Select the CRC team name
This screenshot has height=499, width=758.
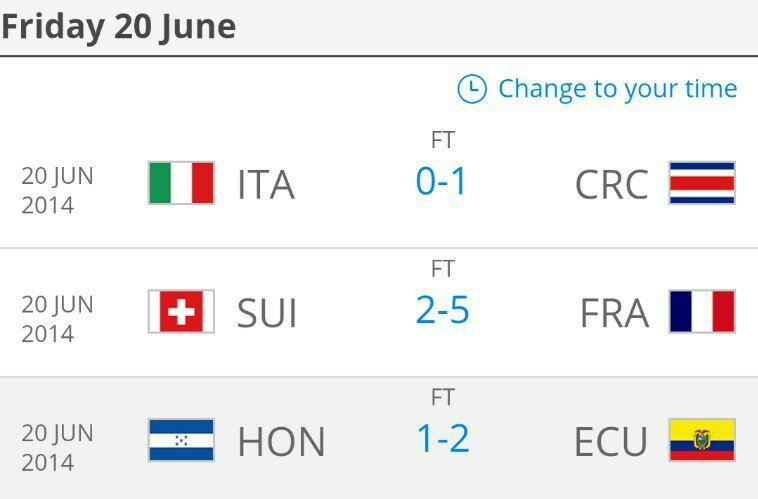[612, 184]
